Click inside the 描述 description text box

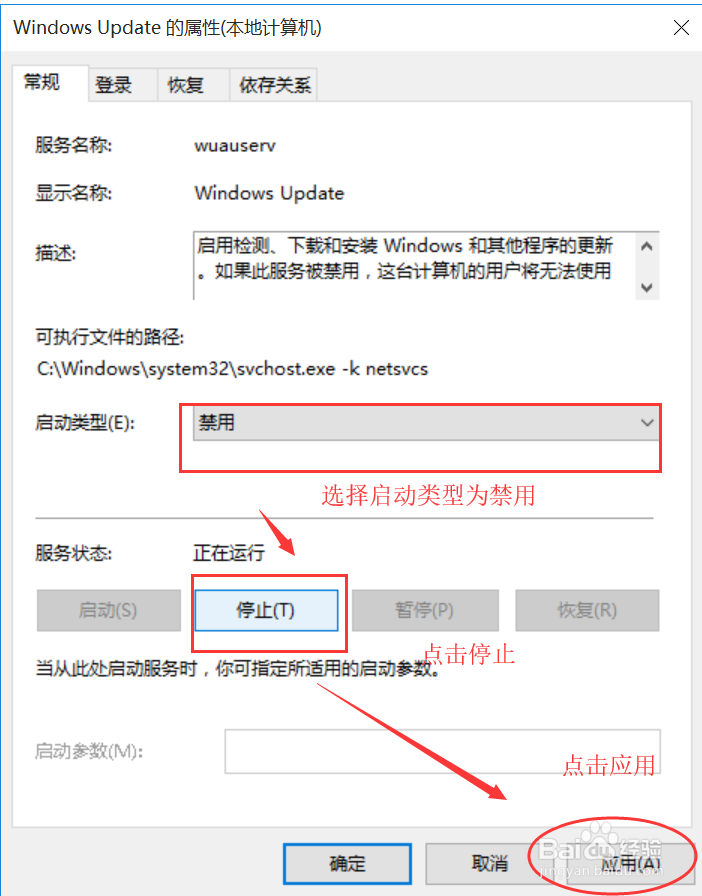tap(414, 266)
